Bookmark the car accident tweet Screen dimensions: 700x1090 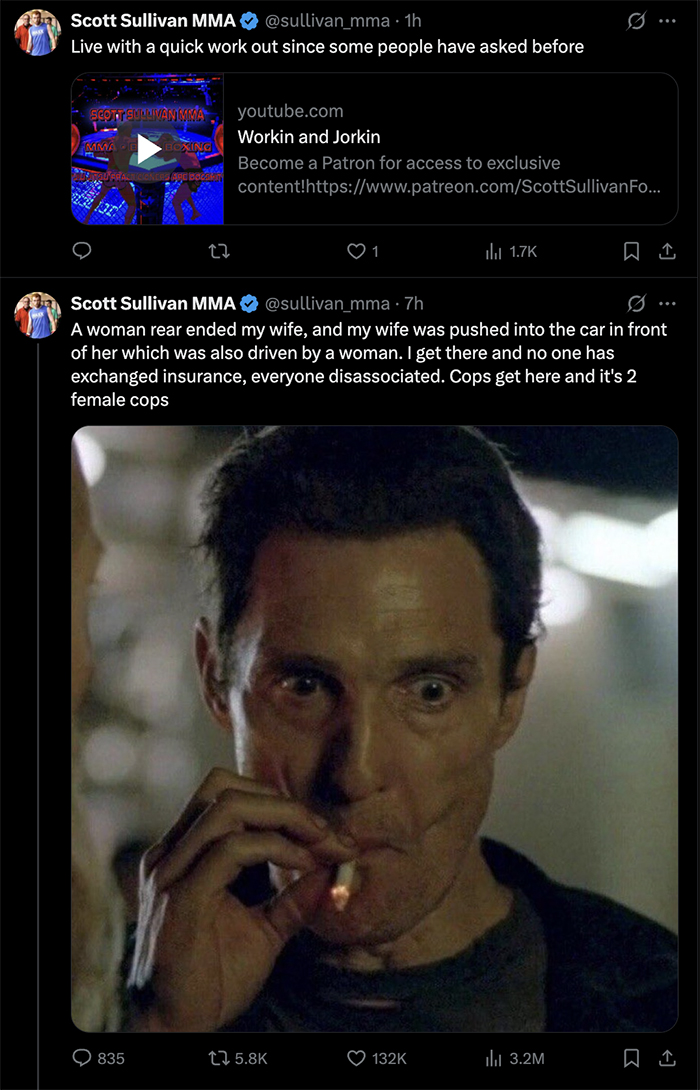[x=631, y=1057]
